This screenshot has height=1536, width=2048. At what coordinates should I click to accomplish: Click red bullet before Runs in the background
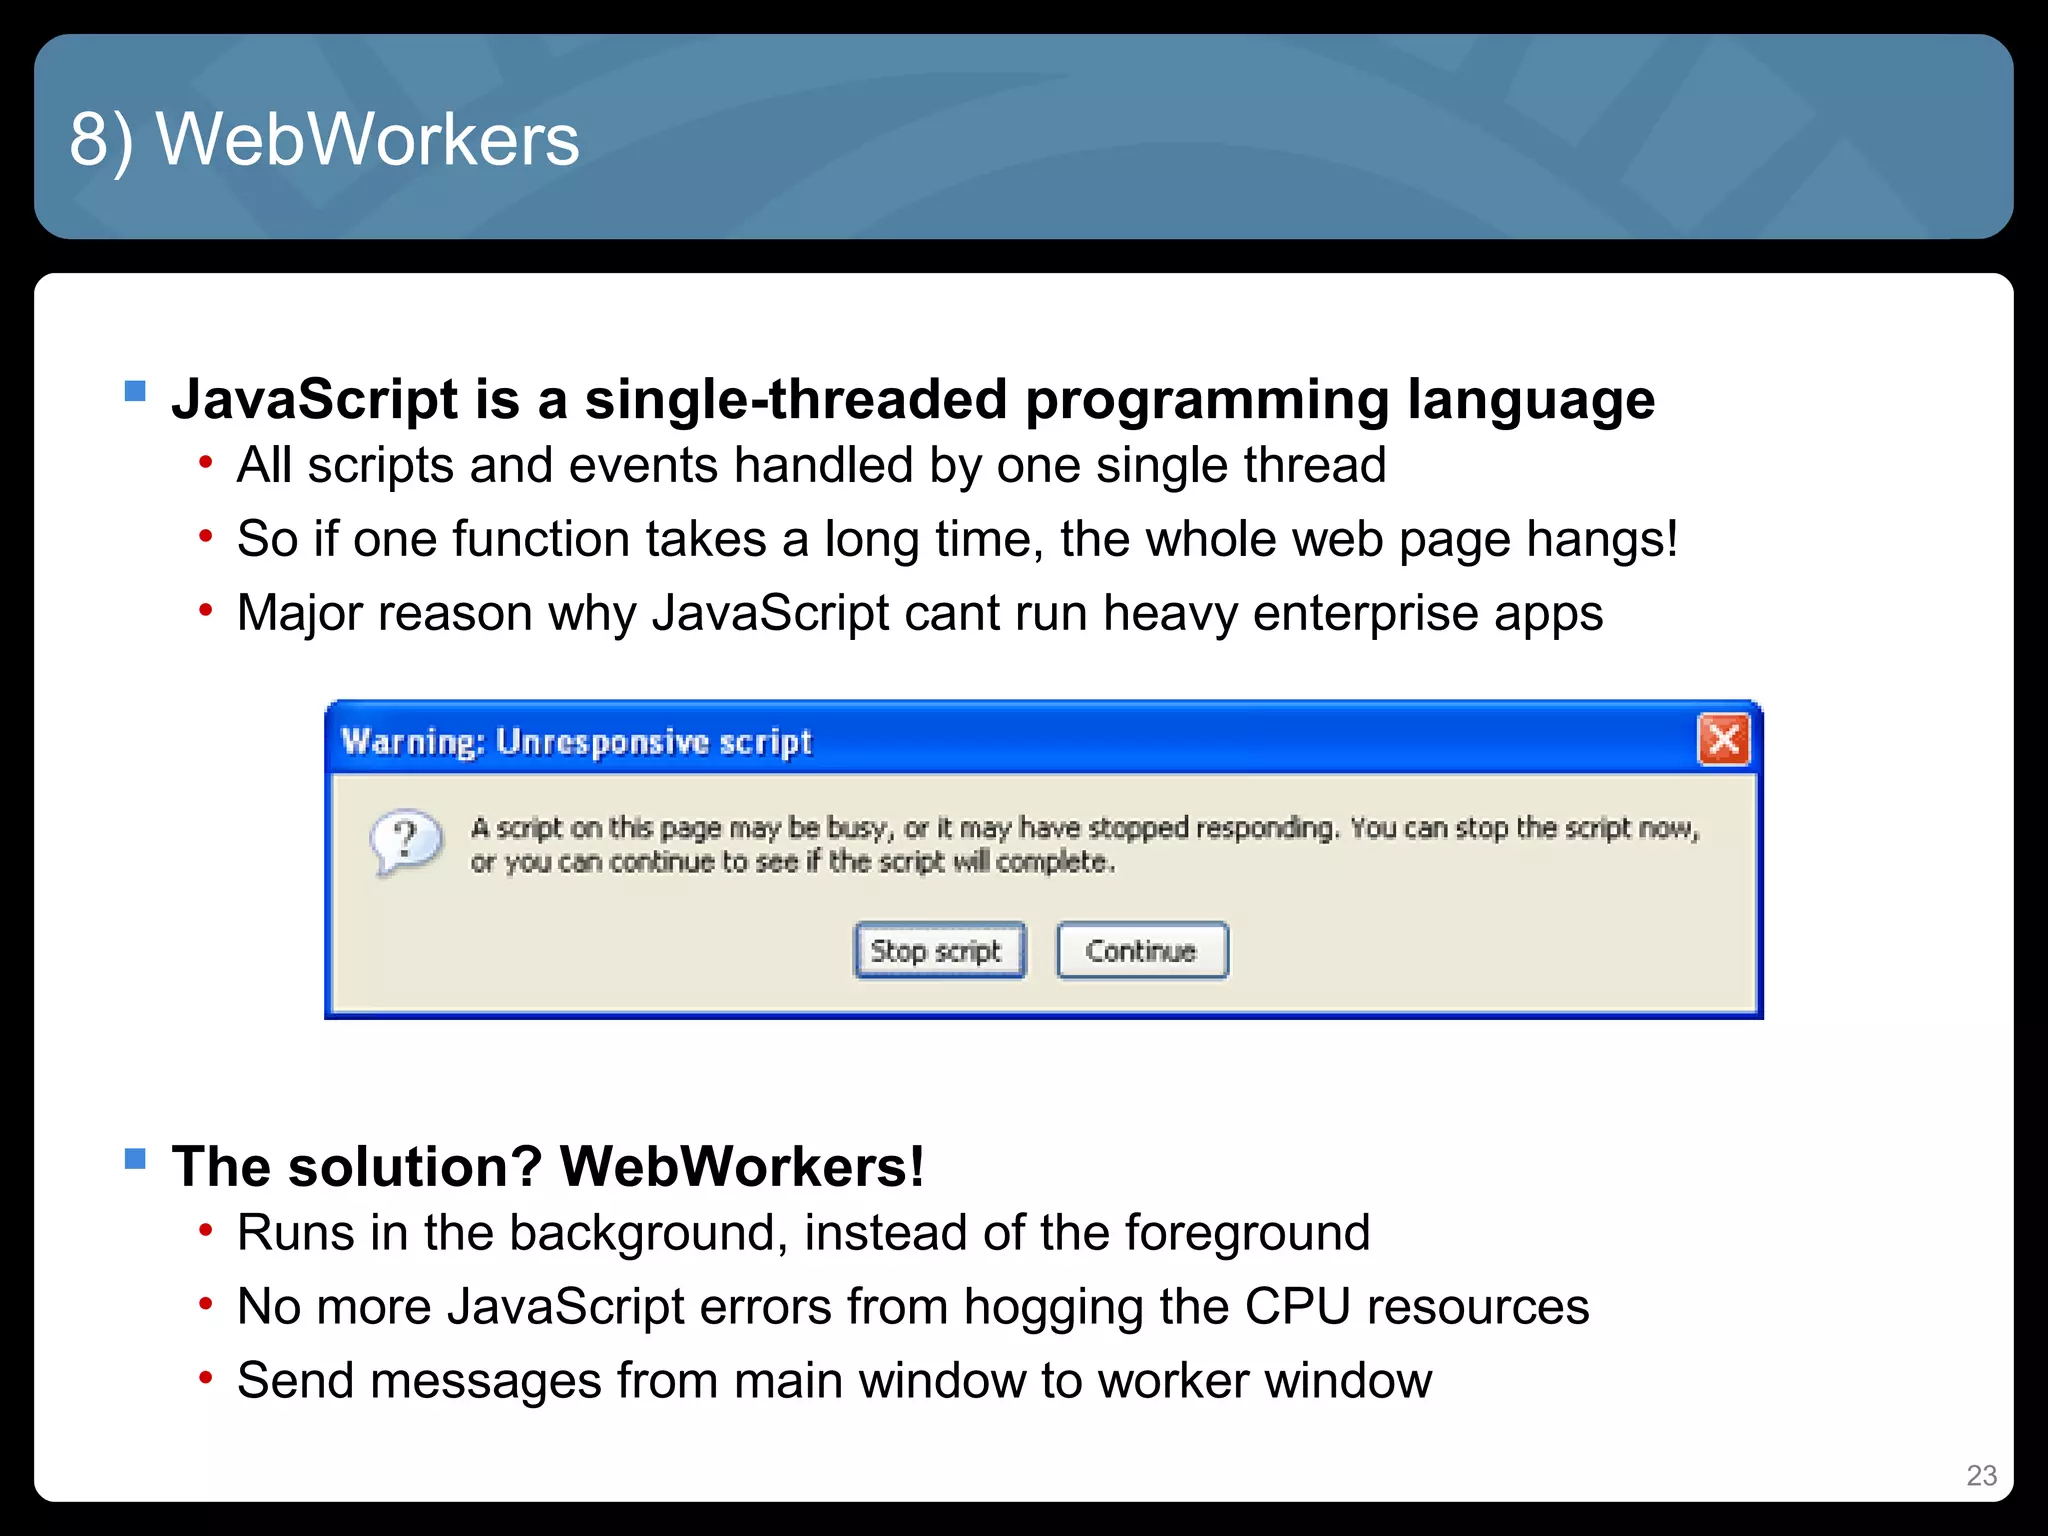pyautogui.click(x=206, y=1230)
